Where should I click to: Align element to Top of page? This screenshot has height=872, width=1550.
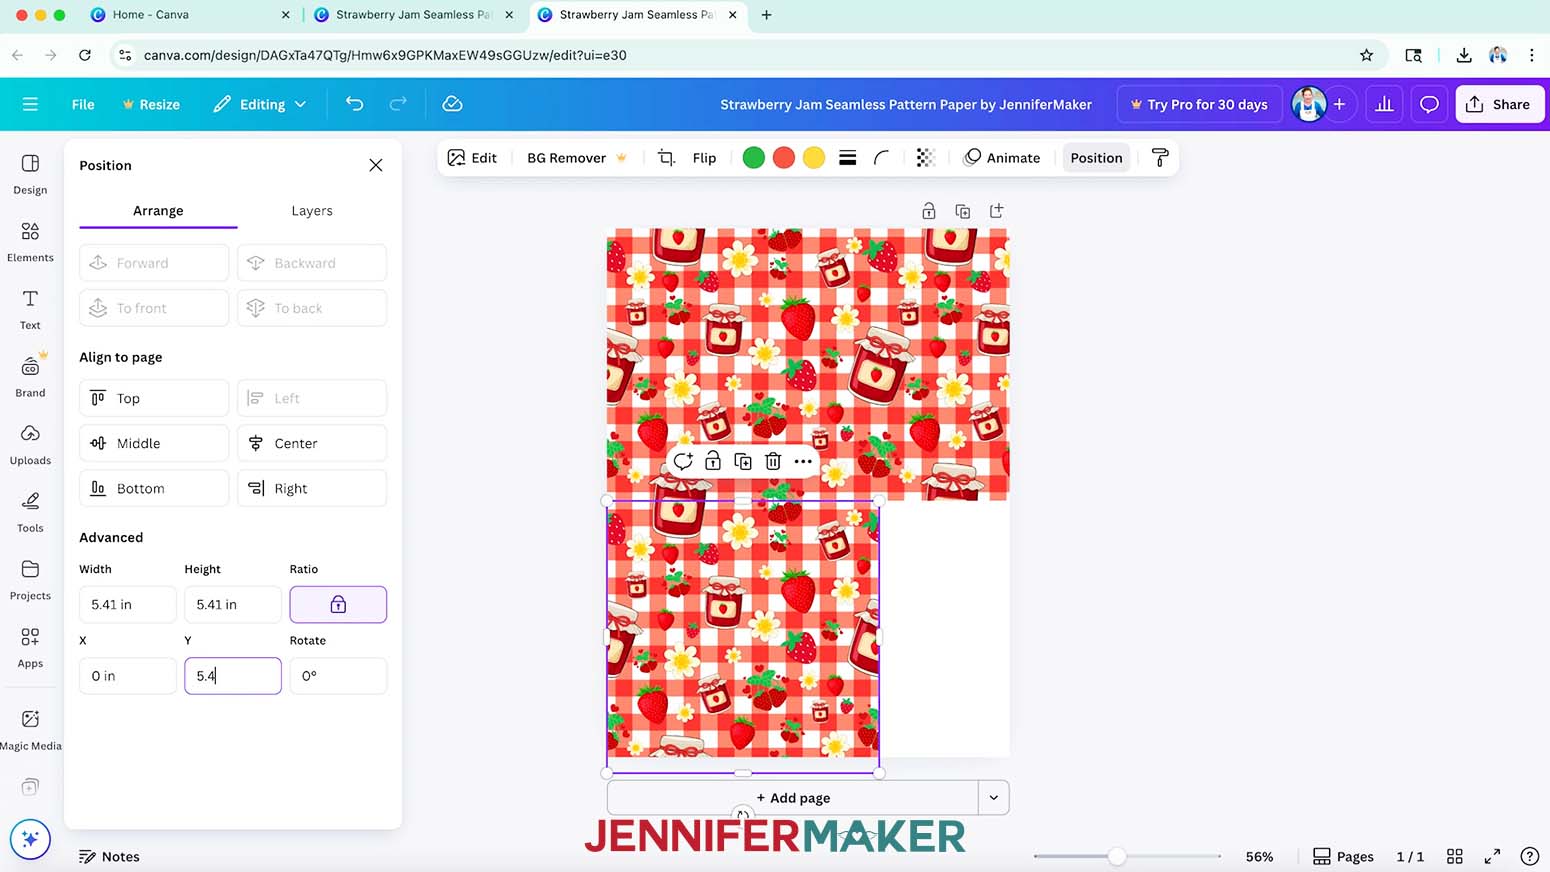click(154, 398)
